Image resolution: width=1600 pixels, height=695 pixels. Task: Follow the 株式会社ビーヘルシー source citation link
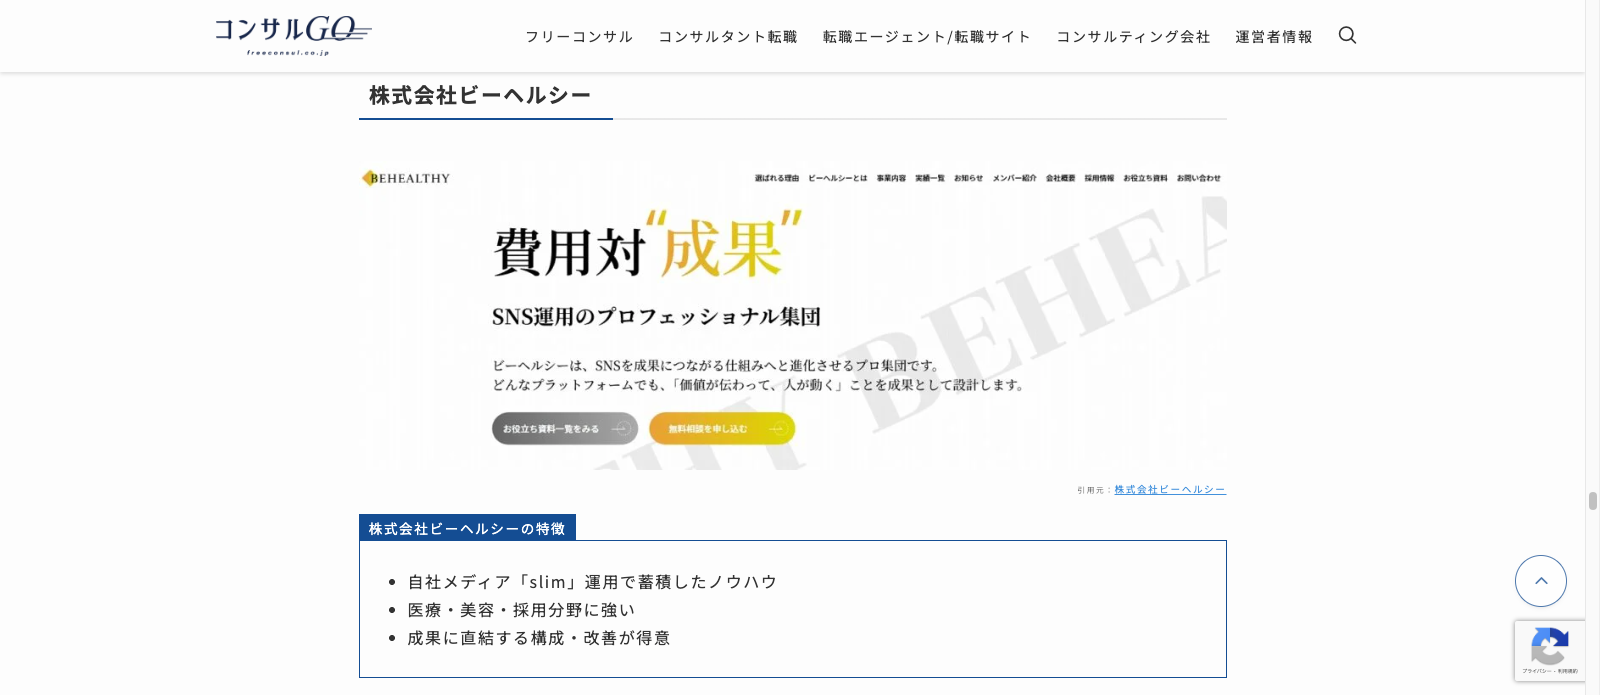point(1170,490)
